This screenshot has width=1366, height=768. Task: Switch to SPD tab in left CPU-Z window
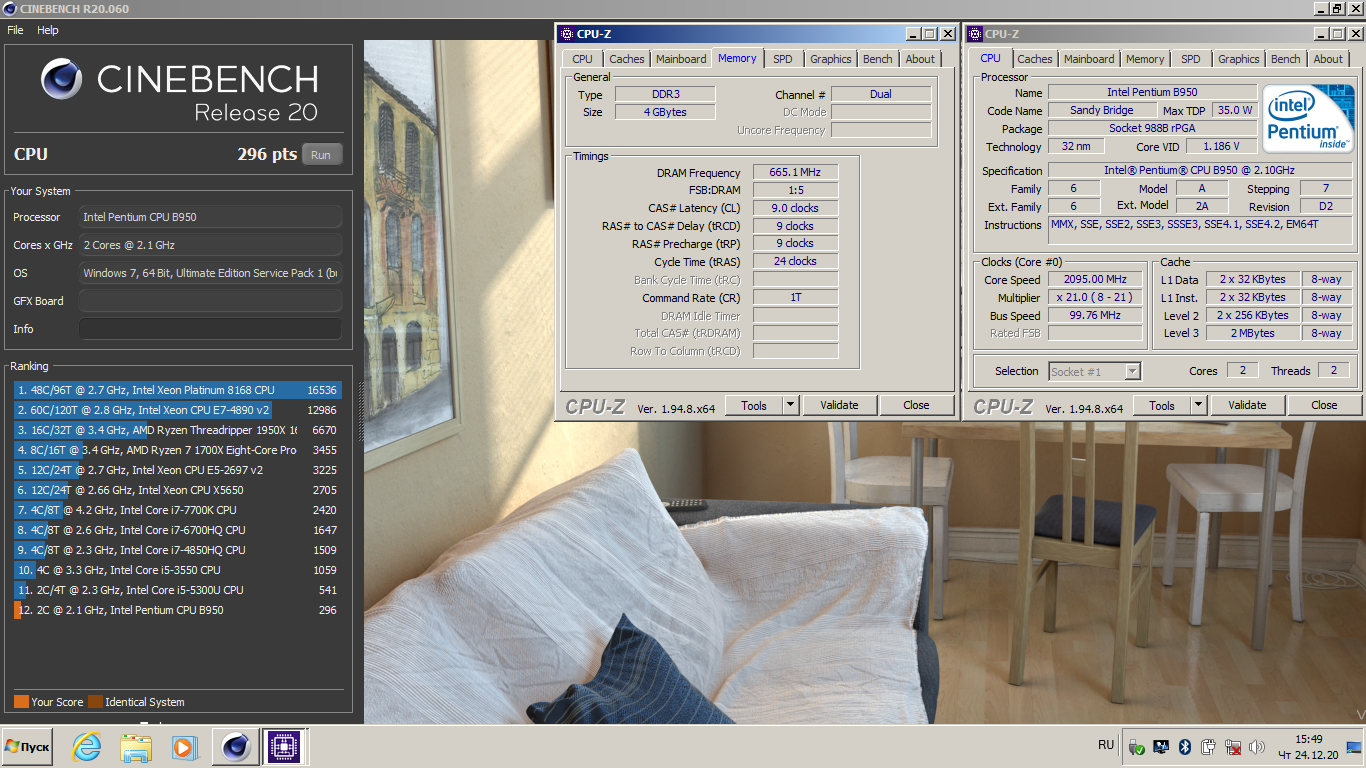[783, 59]
